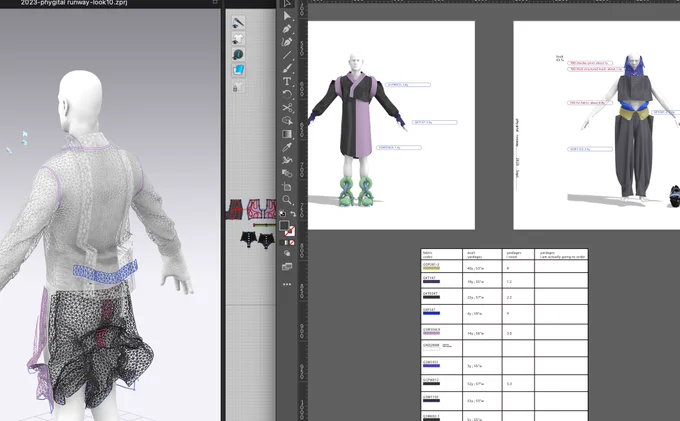Select the Artboard tool

tap(287, 186)
